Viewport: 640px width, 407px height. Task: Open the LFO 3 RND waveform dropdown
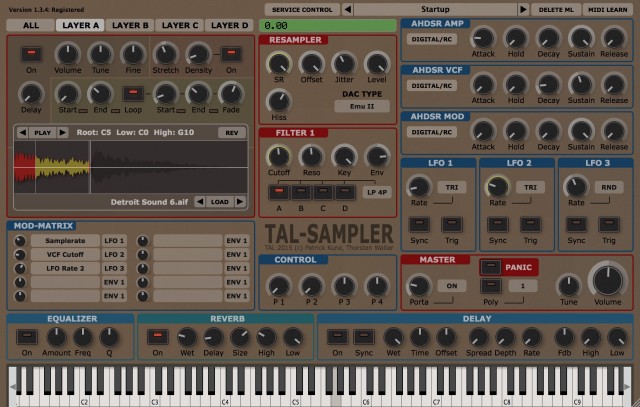608,187
